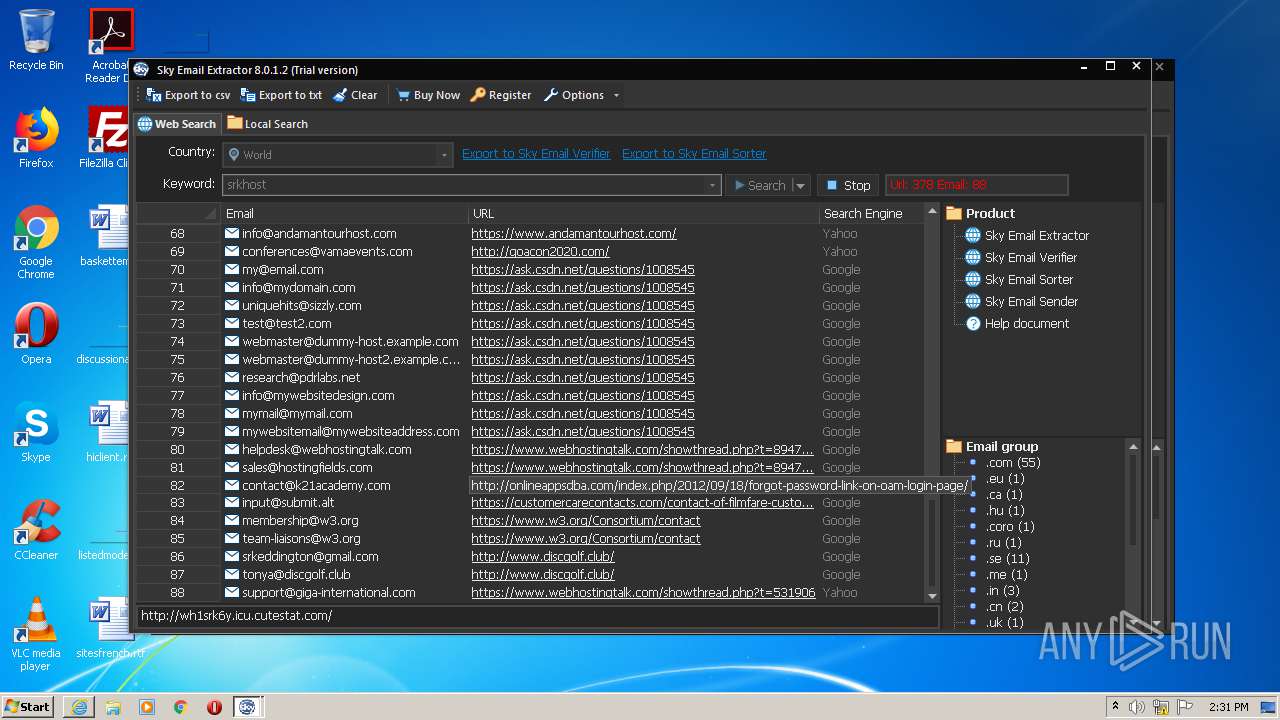Screen dimensions: 1280x720
Task: Clear the results with the Clear button
Action: [x=355, y=95]
